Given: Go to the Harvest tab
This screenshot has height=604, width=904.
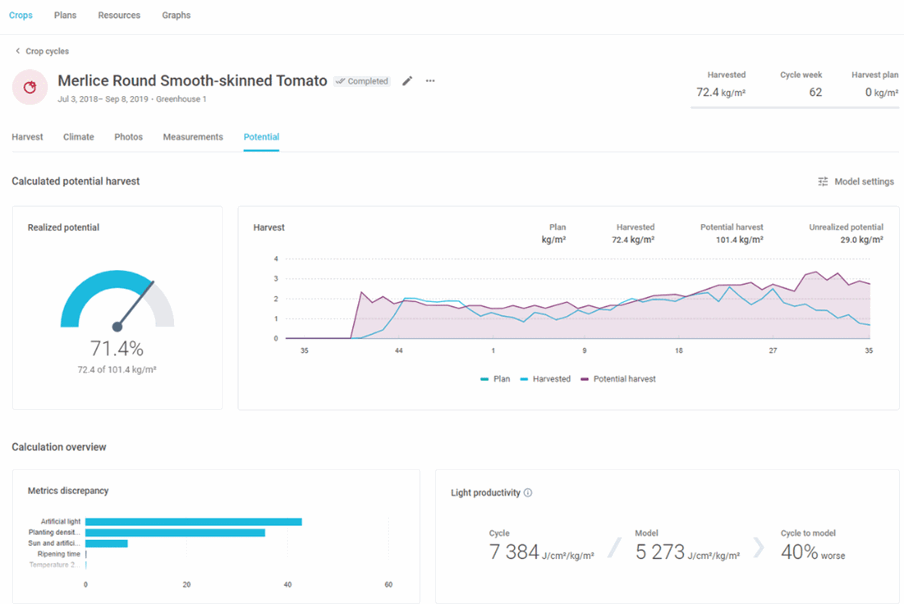Looking at the screenshot, I should coord(27,137).
